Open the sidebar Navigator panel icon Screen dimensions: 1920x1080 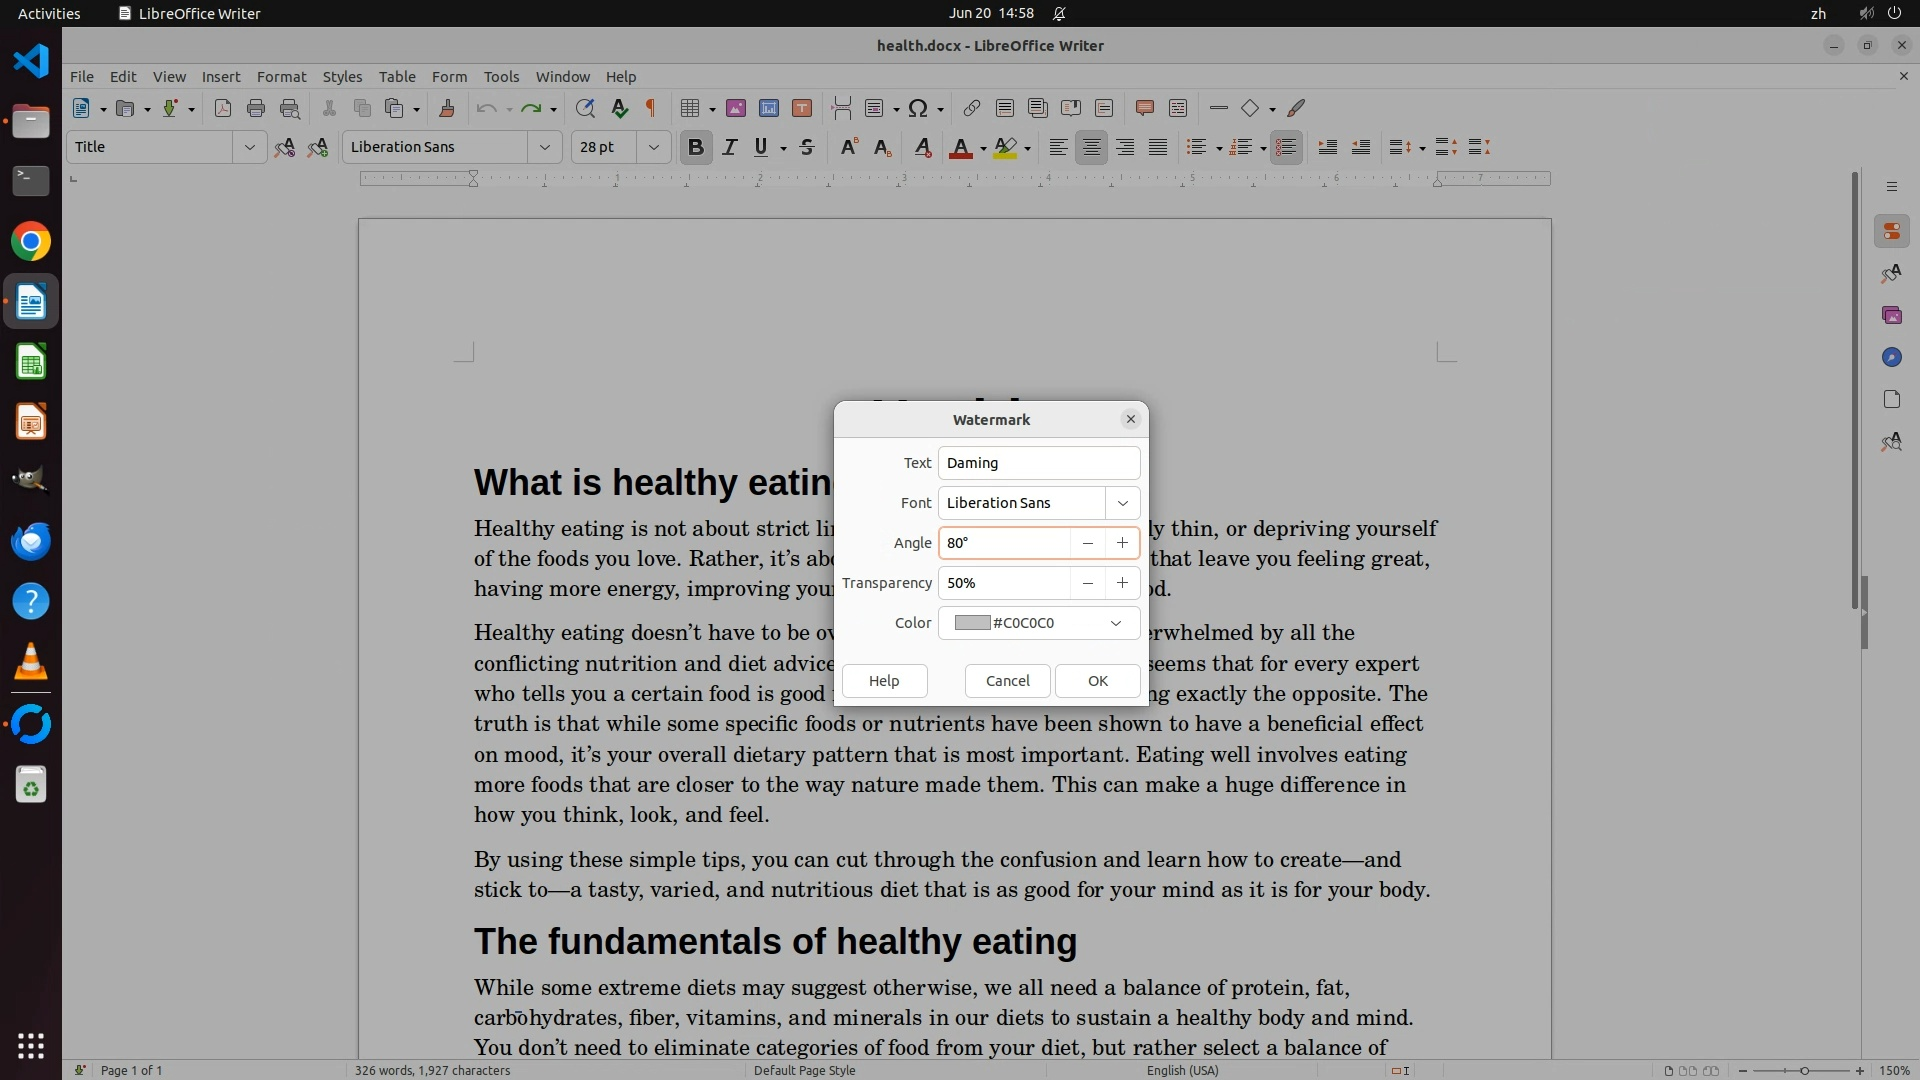(x=1891, y=358)
